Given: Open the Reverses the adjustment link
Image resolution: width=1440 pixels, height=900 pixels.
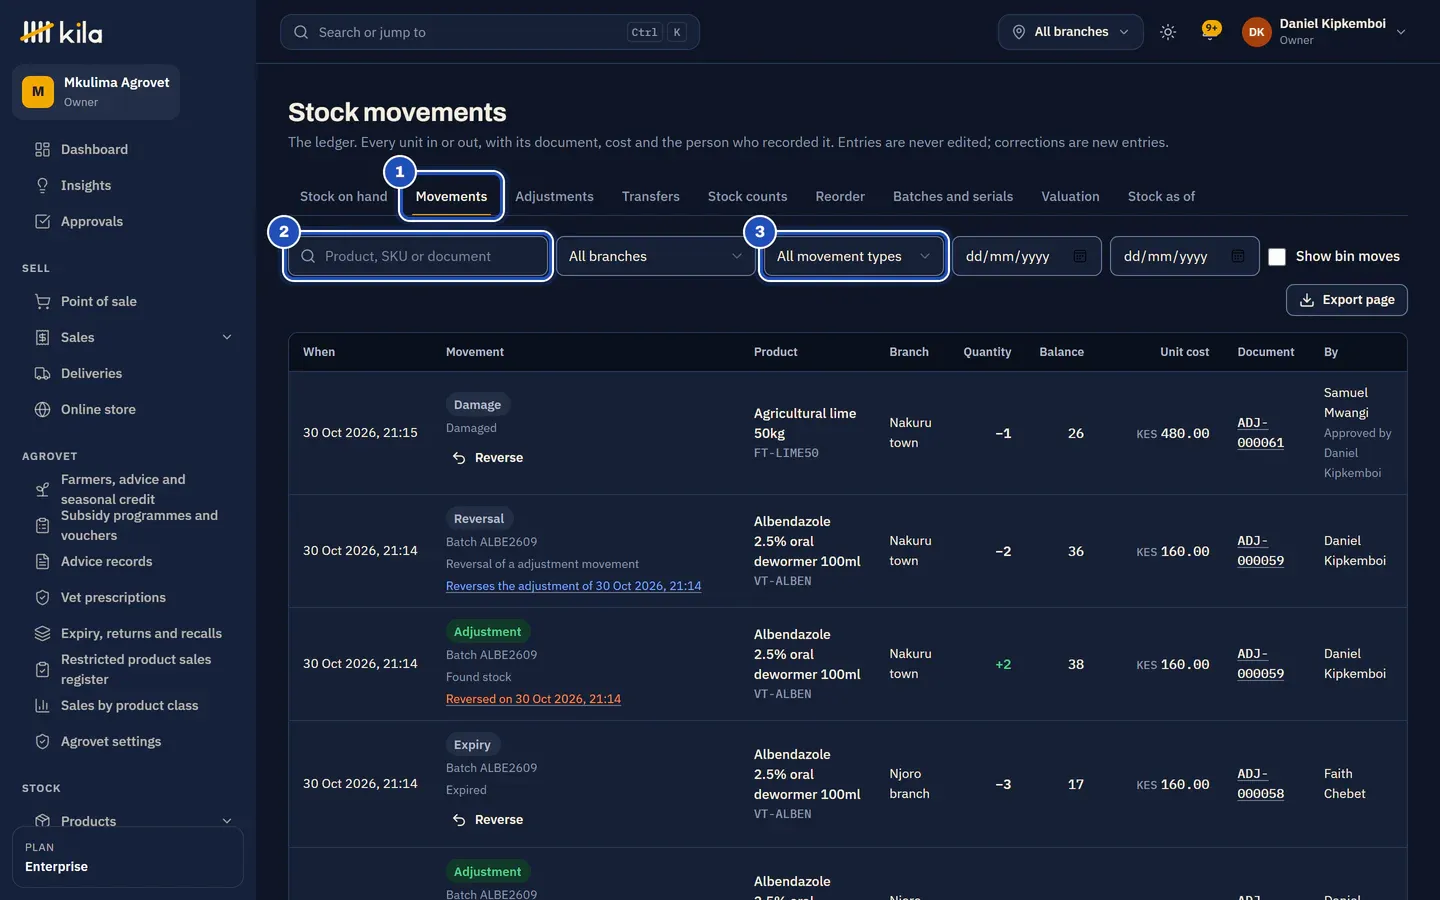Looking at the screenshot, I should coord(573,586).
